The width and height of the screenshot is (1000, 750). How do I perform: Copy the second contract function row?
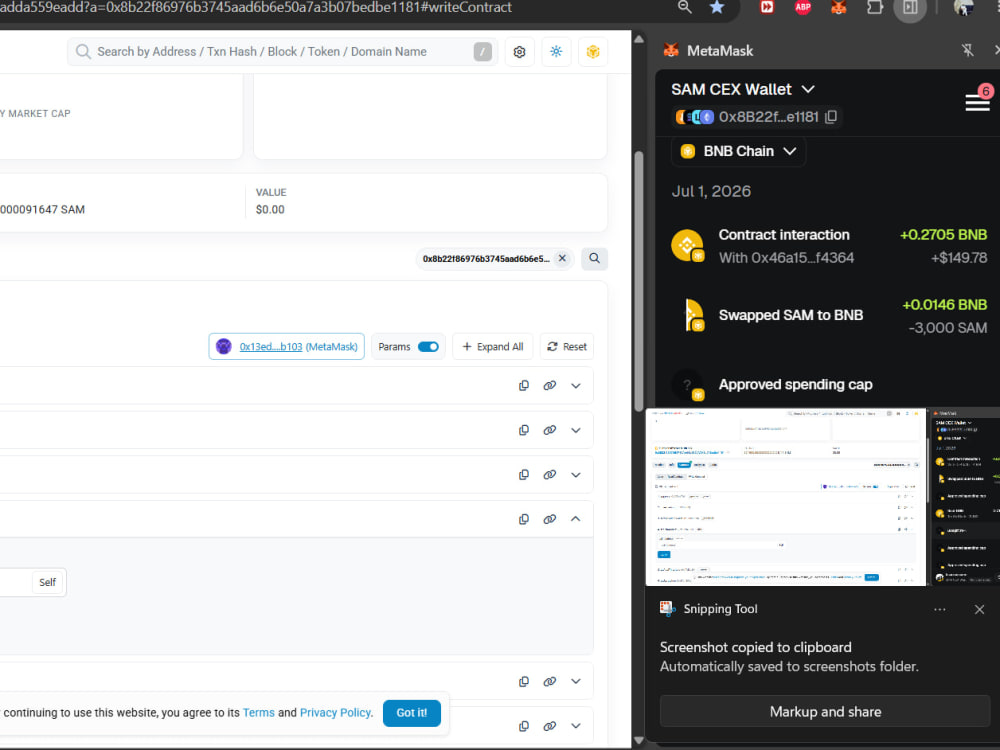[524, 430]
